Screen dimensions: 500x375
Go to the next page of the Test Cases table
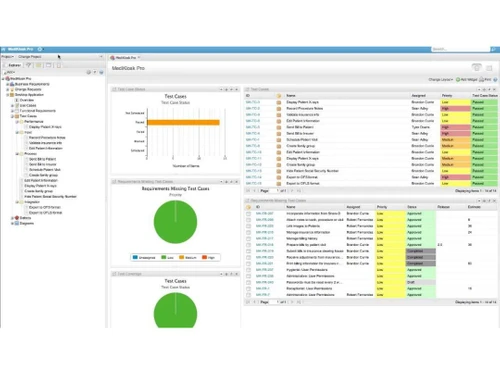coord(292,191)
